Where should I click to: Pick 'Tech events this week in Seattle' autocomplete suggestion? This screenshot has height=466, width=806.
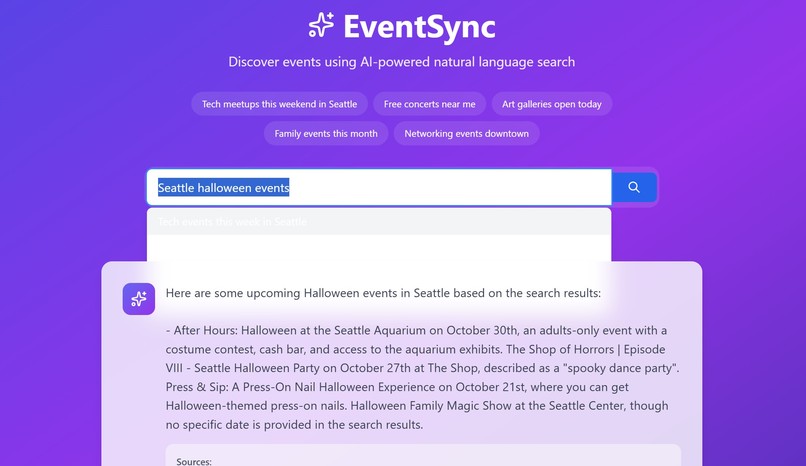(x=379, y=221)
